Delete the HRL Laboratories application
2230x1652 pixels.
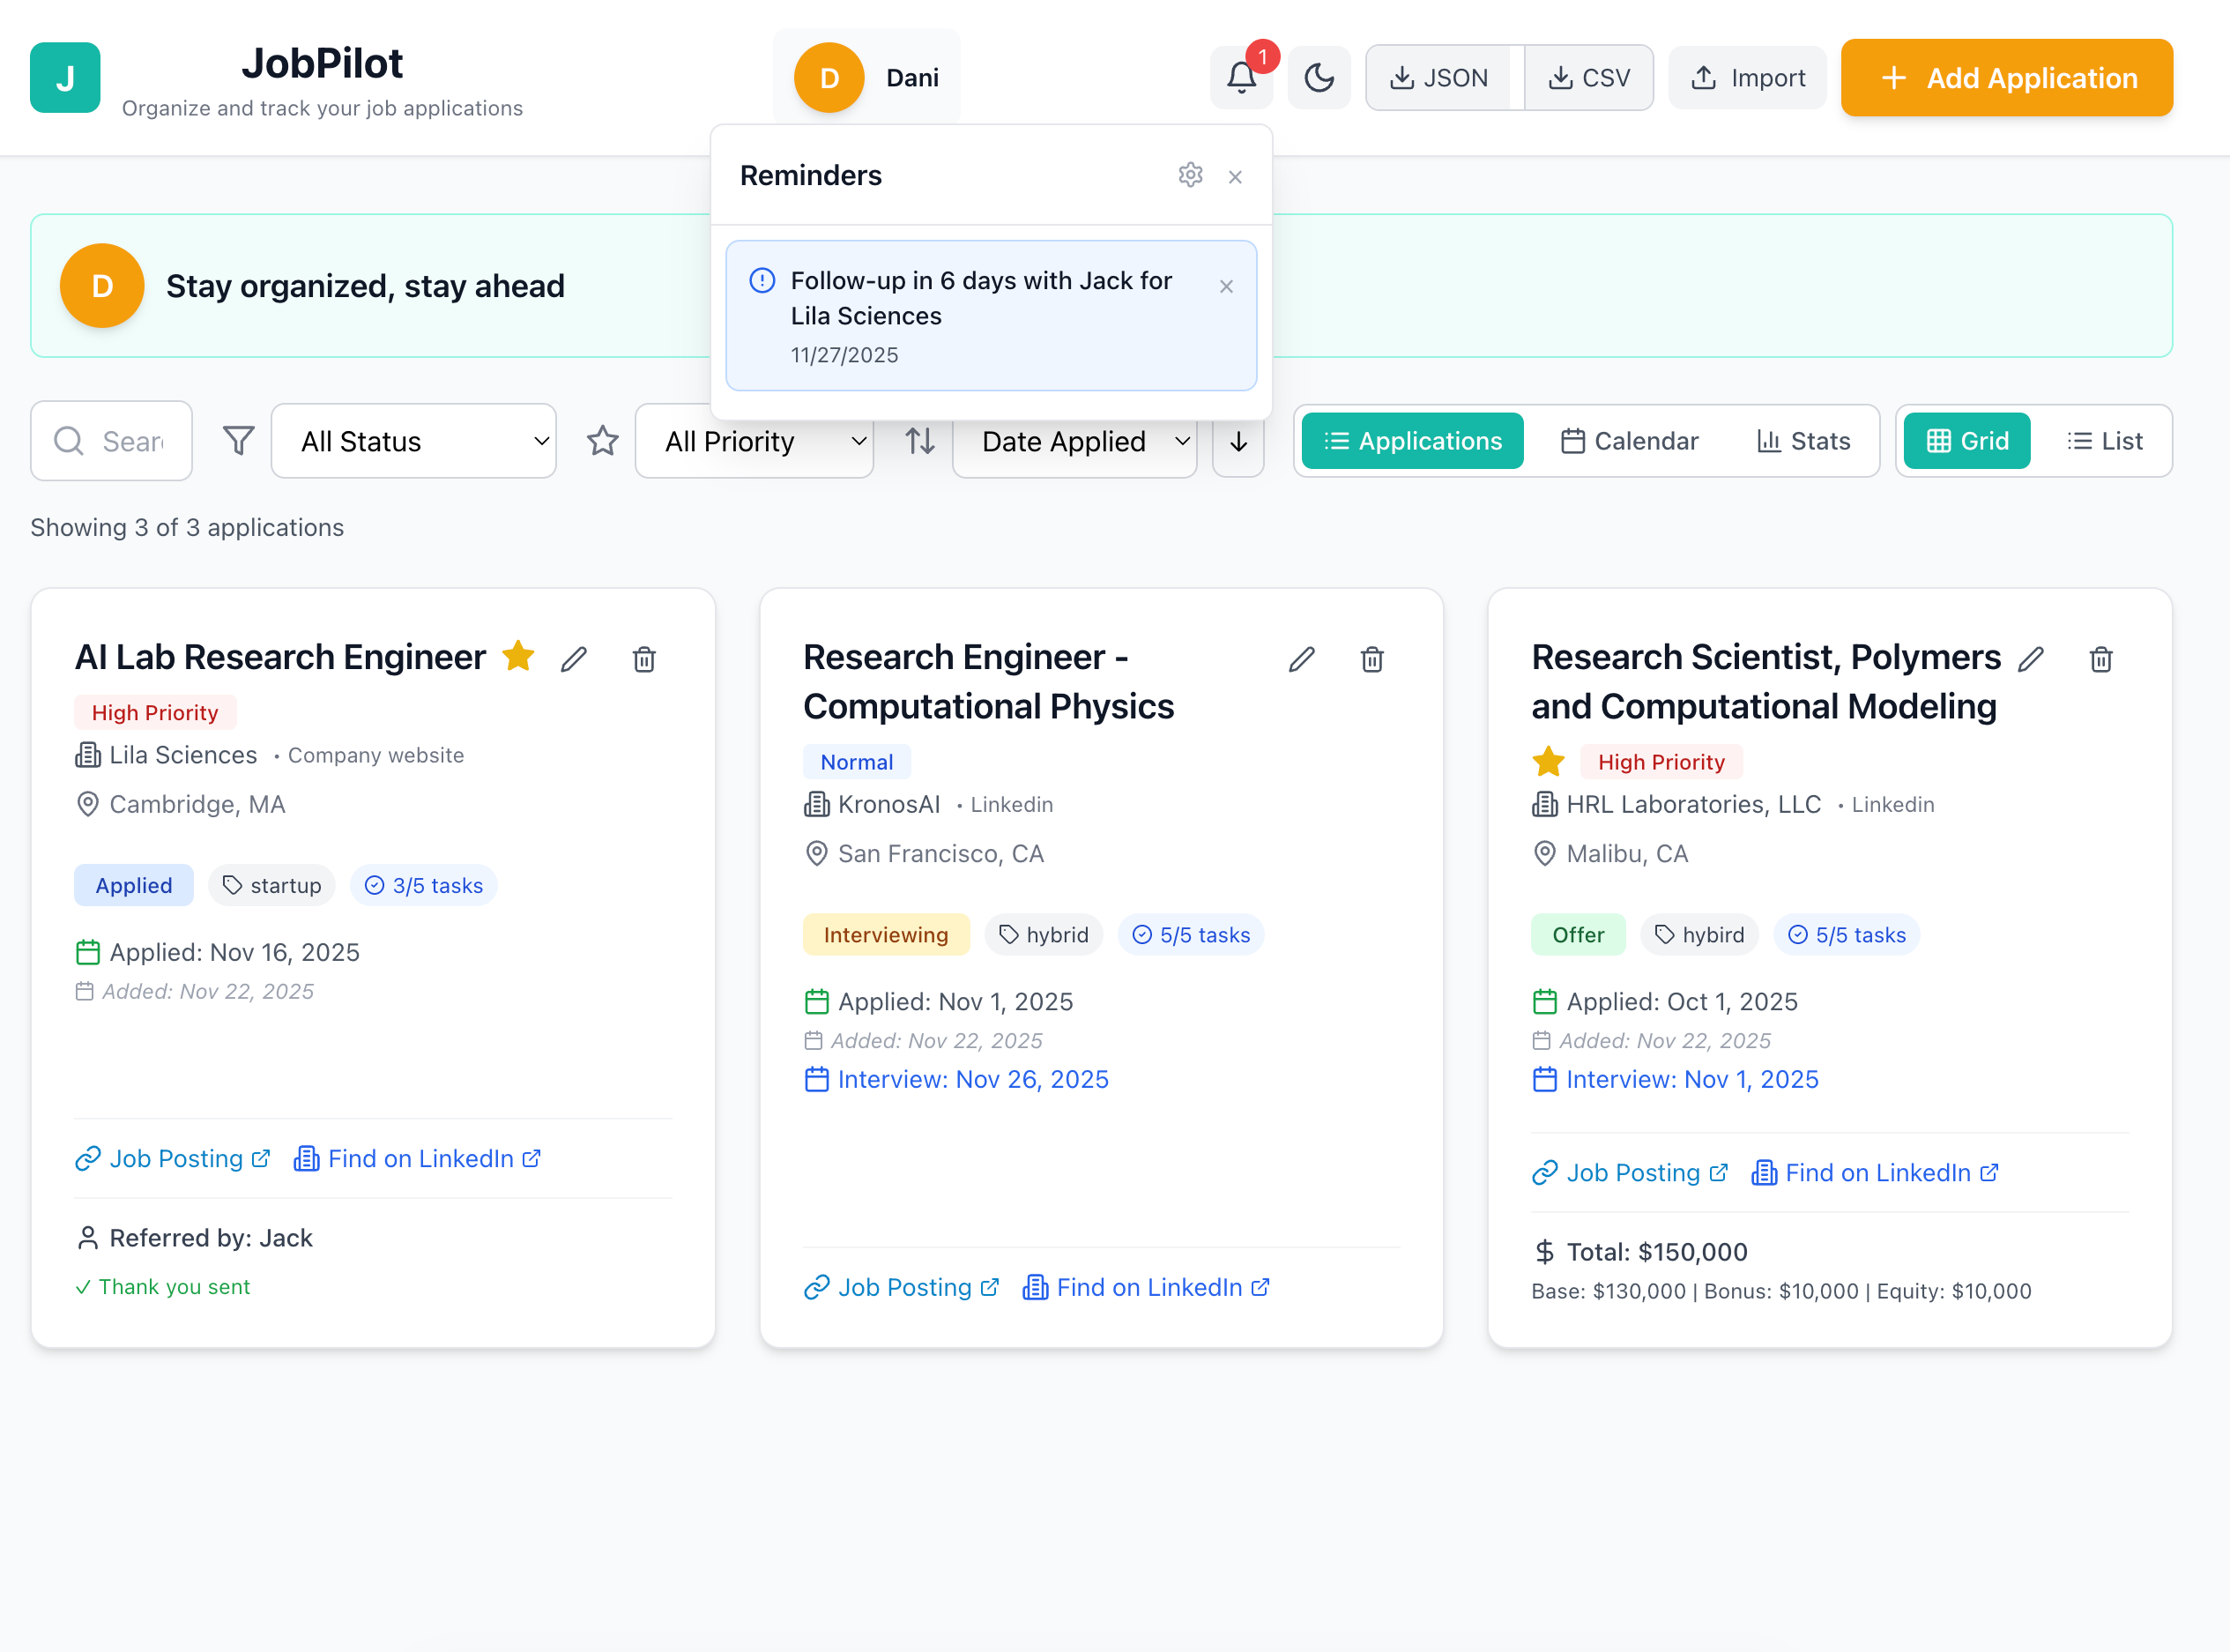coord(2100,659)
